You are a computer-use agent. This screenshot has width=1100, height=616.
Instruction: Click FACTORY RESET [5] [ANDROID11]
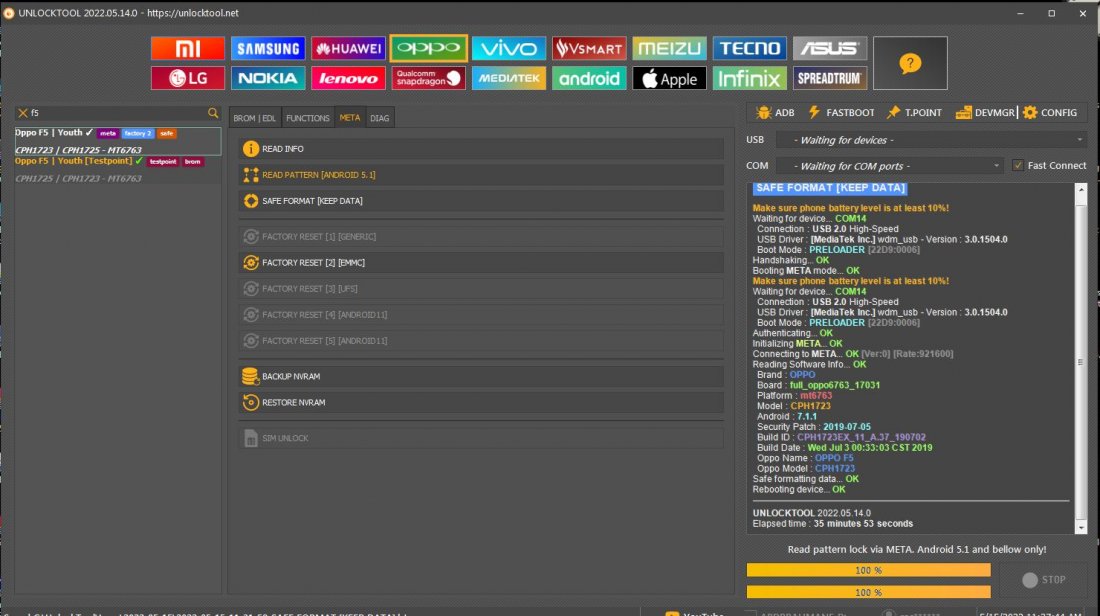481,340
